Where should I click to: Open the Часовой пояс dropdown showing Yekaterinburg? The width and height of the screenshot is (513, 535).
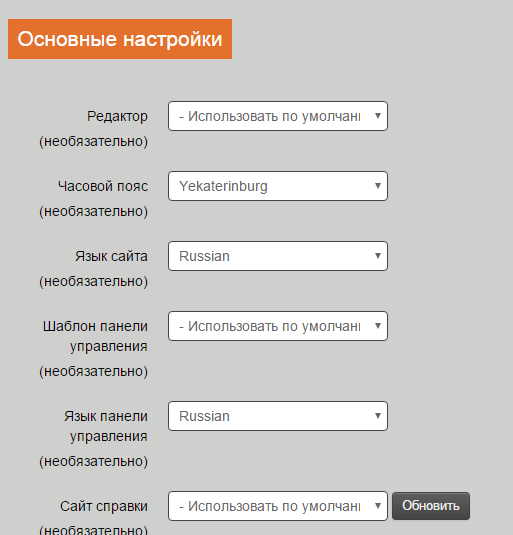278,186
